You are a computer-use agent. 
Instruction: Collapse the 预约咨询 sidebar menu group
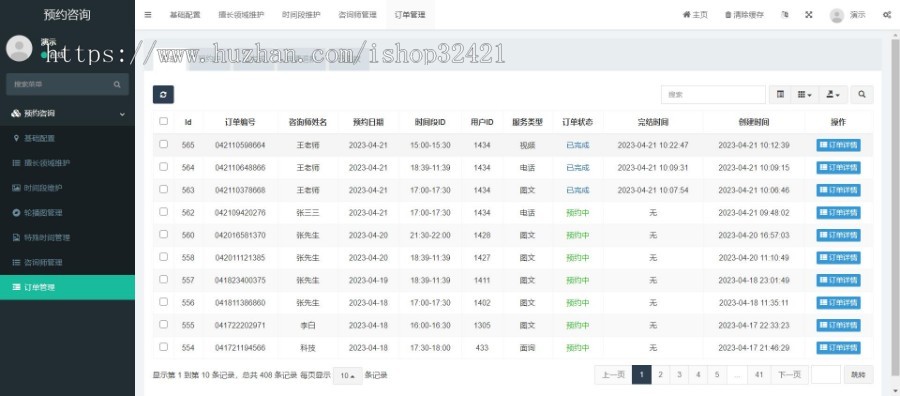click(x=67, y=114)
